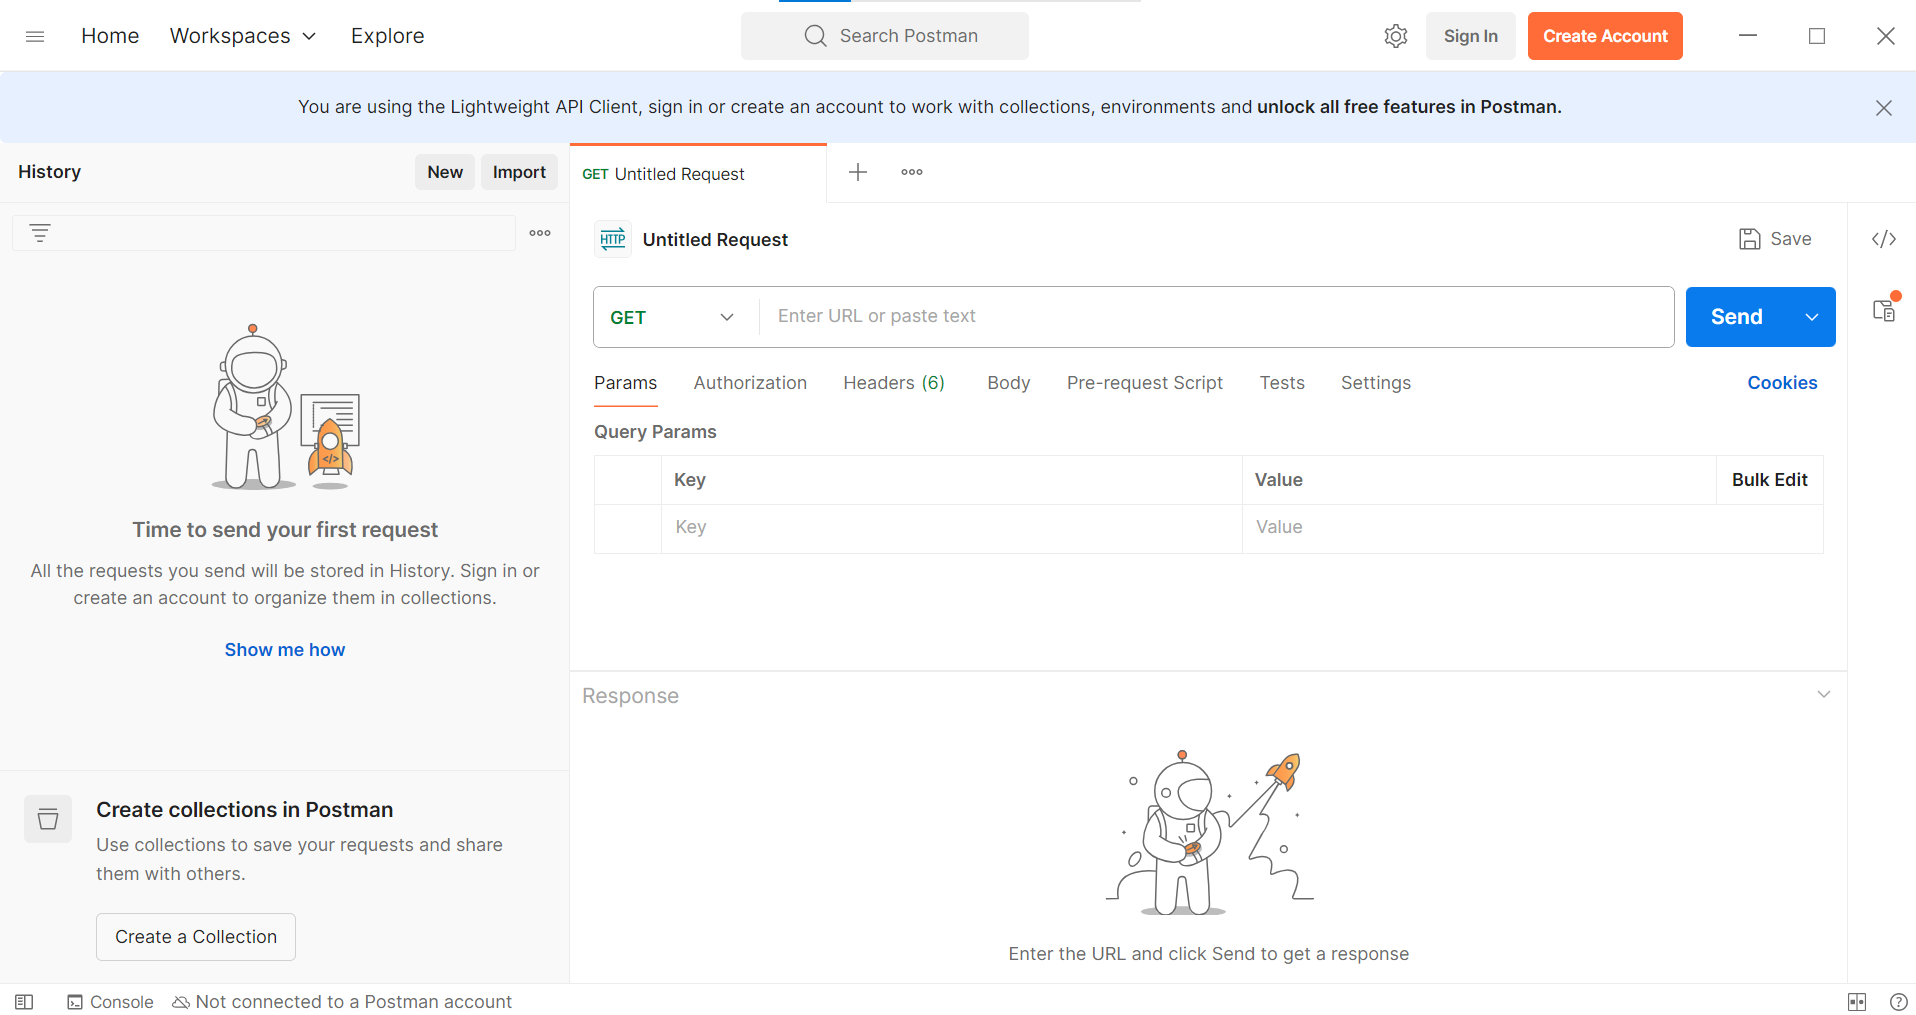Viewport: 1916px width, 1015px height.
Task: Open the hamburger menu icon
Action: [35, 36]
